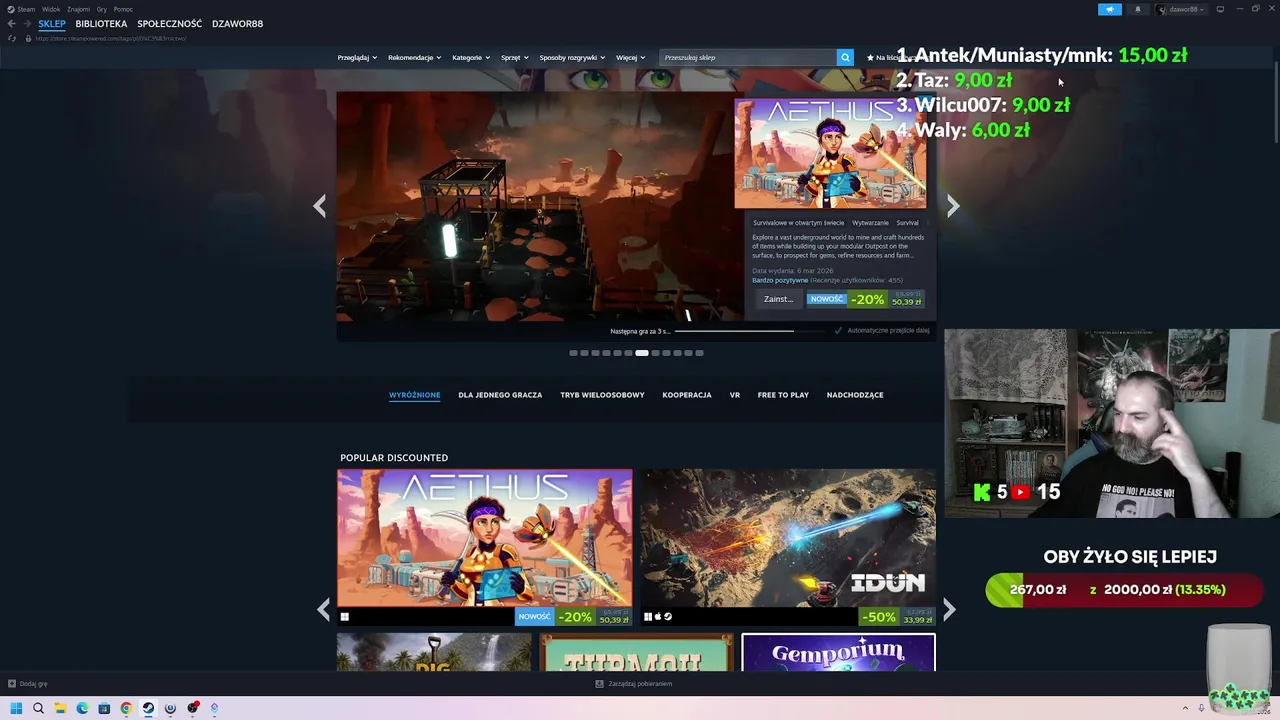
Task: Click the Add game plus icon
Action: [12, 684]
